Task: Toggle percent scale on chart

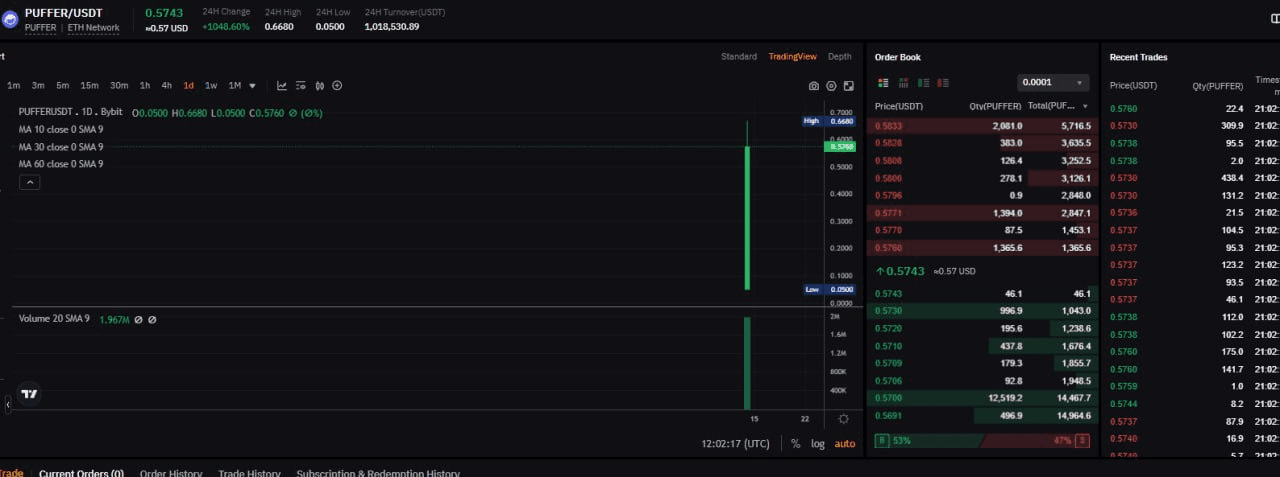Action: coord(795,443)
